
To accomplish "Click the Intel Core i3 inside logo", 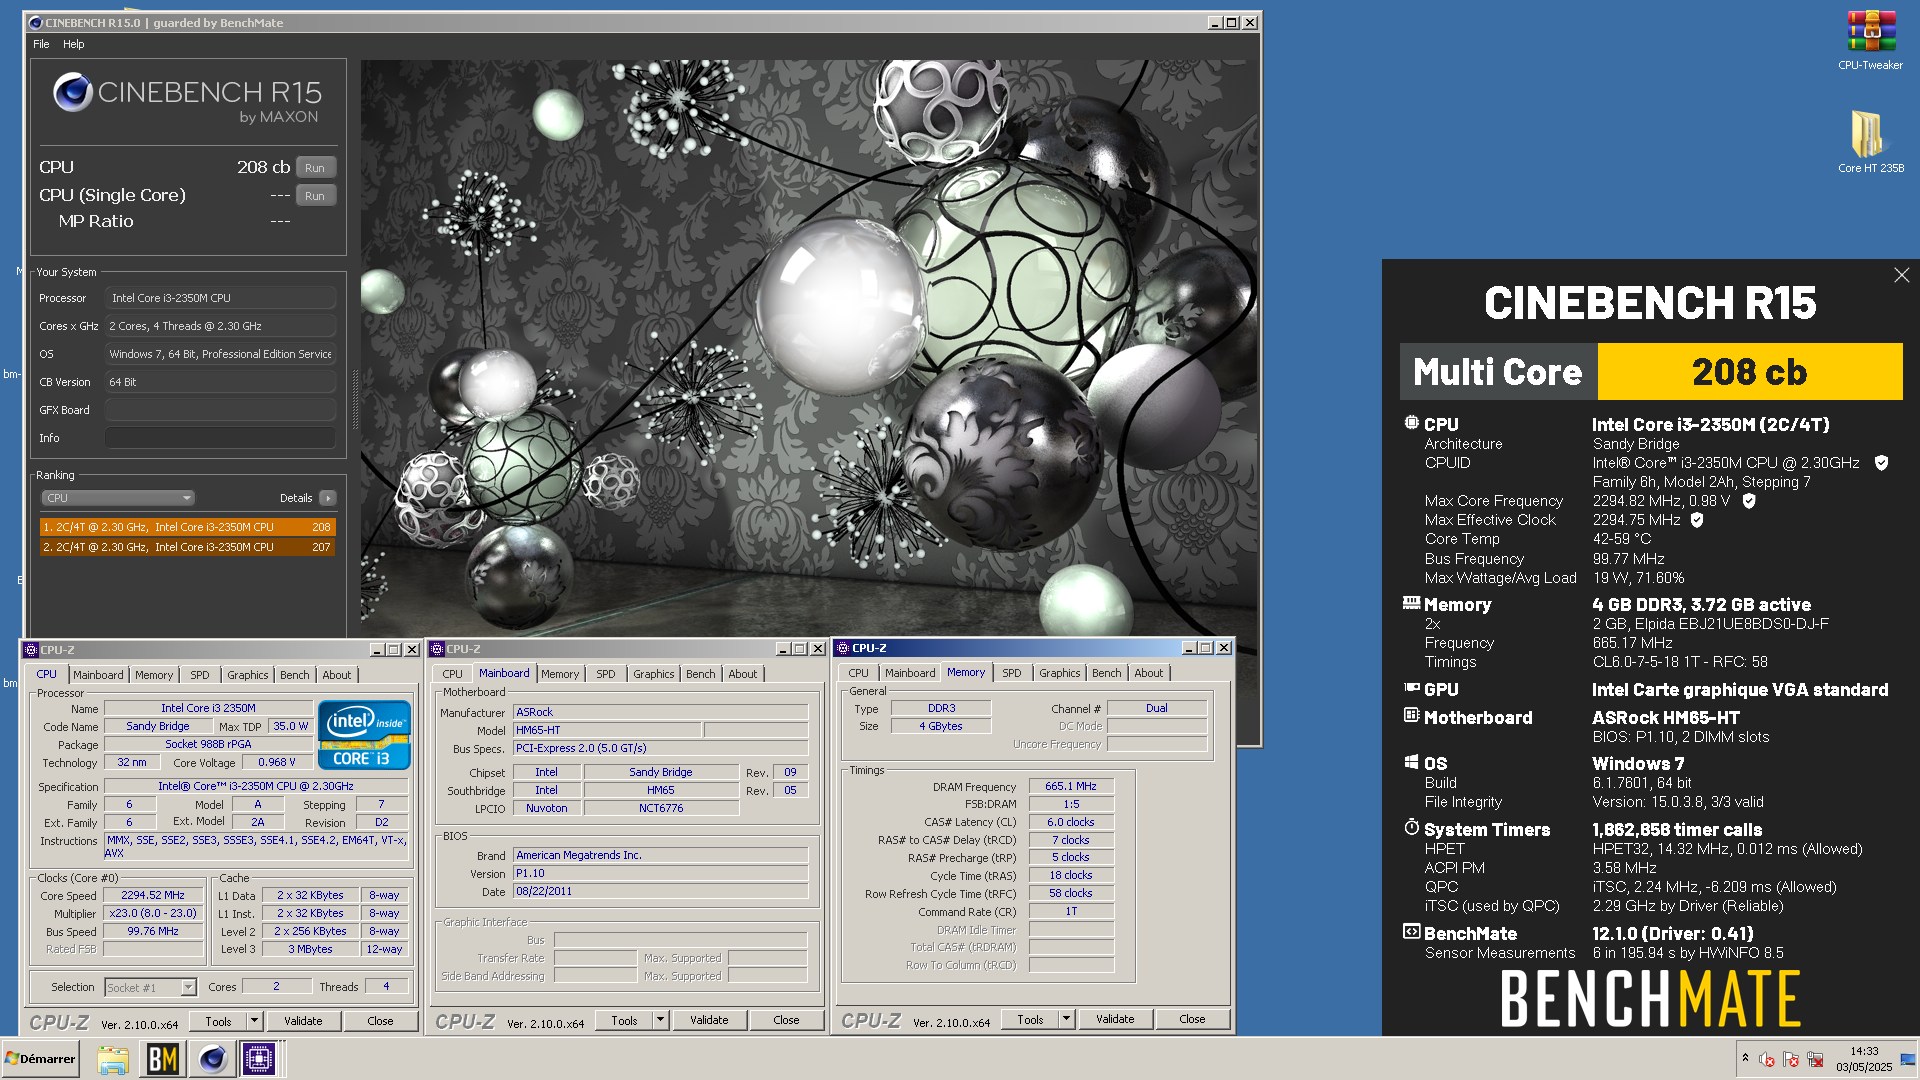I will pyautogui.click(x=364, y=735).
